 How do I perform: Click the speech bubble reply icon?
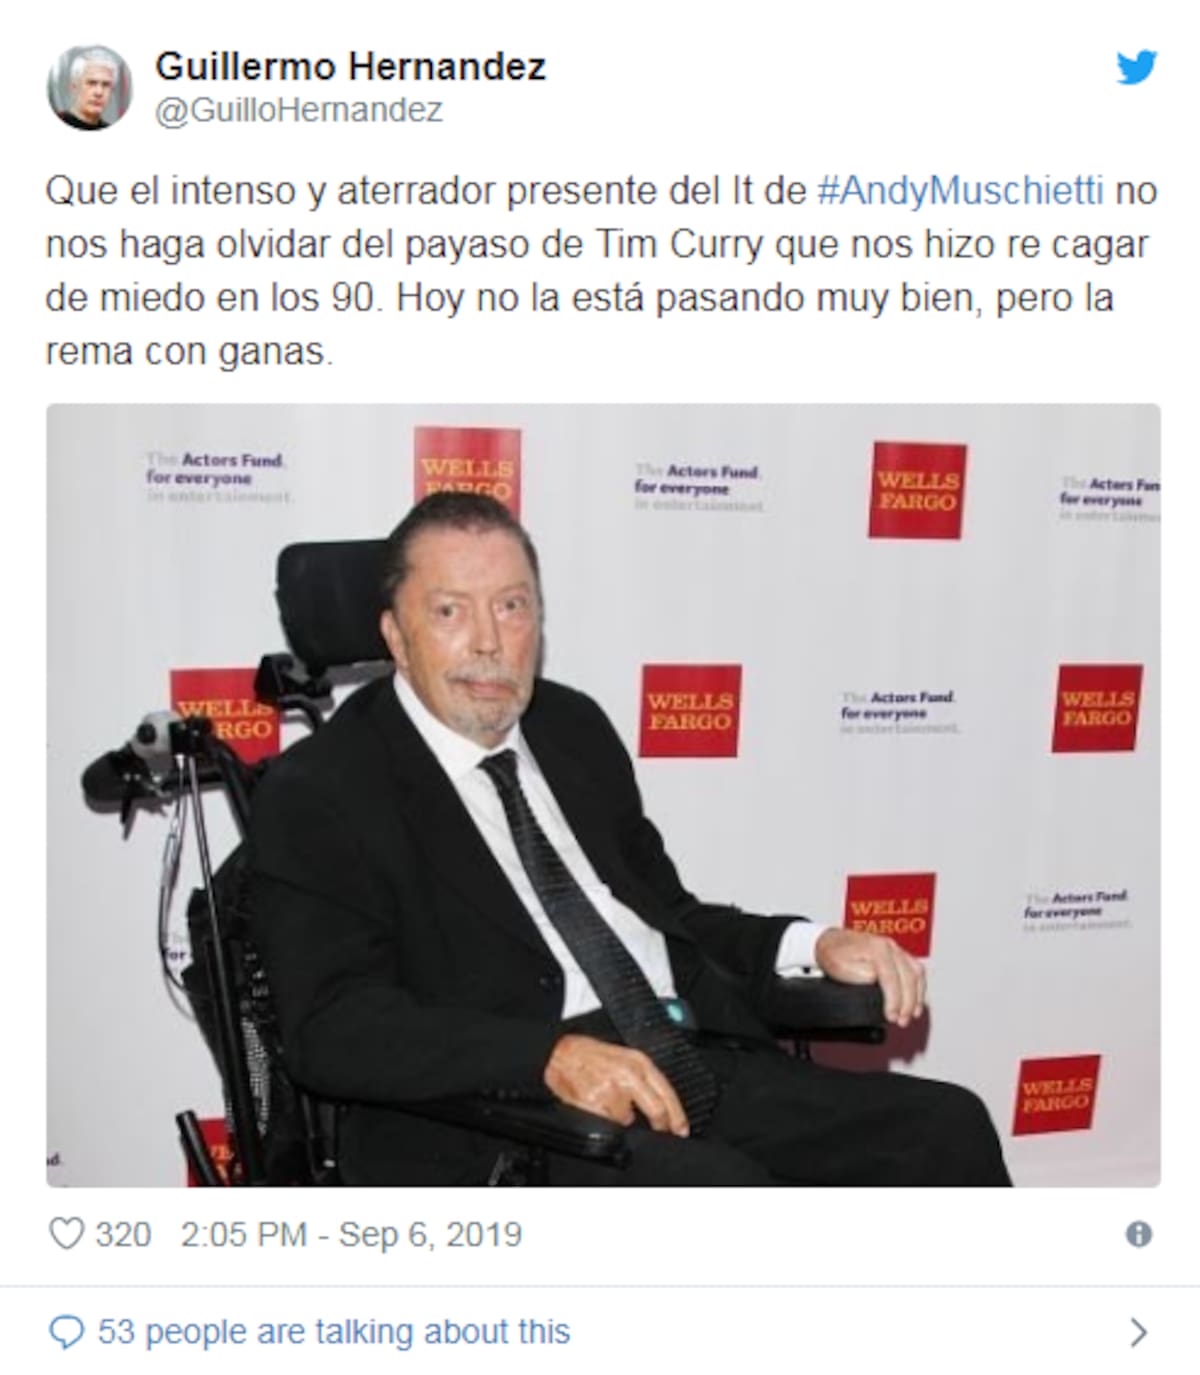(66, 1332)
